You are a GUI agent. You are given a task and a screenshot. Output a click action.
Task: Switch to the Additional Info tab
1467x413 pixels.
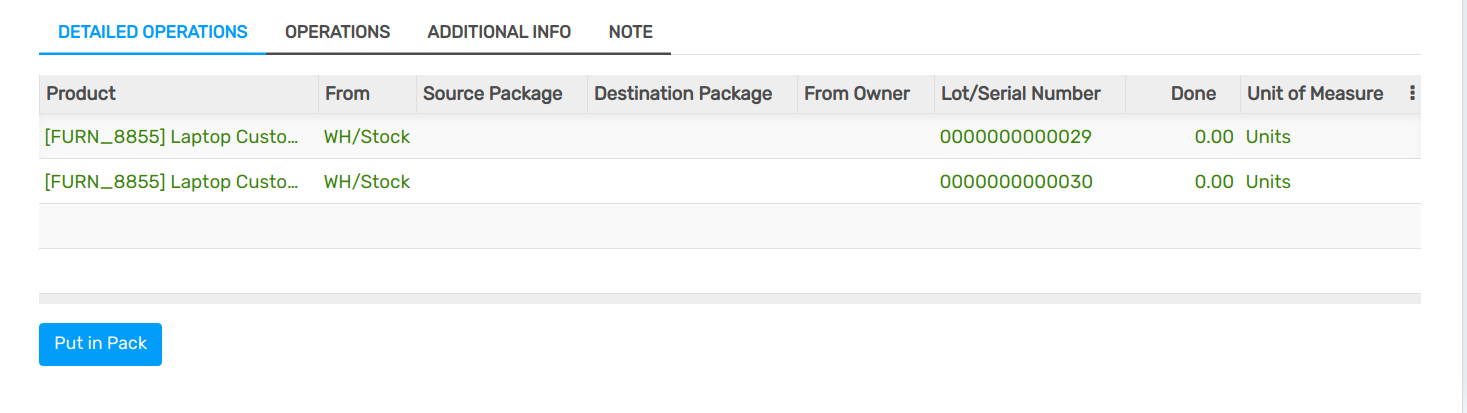coord(499,32)
